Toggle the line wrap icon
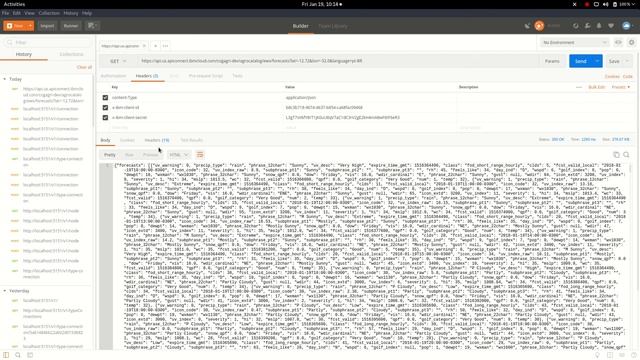 point(200,155)
